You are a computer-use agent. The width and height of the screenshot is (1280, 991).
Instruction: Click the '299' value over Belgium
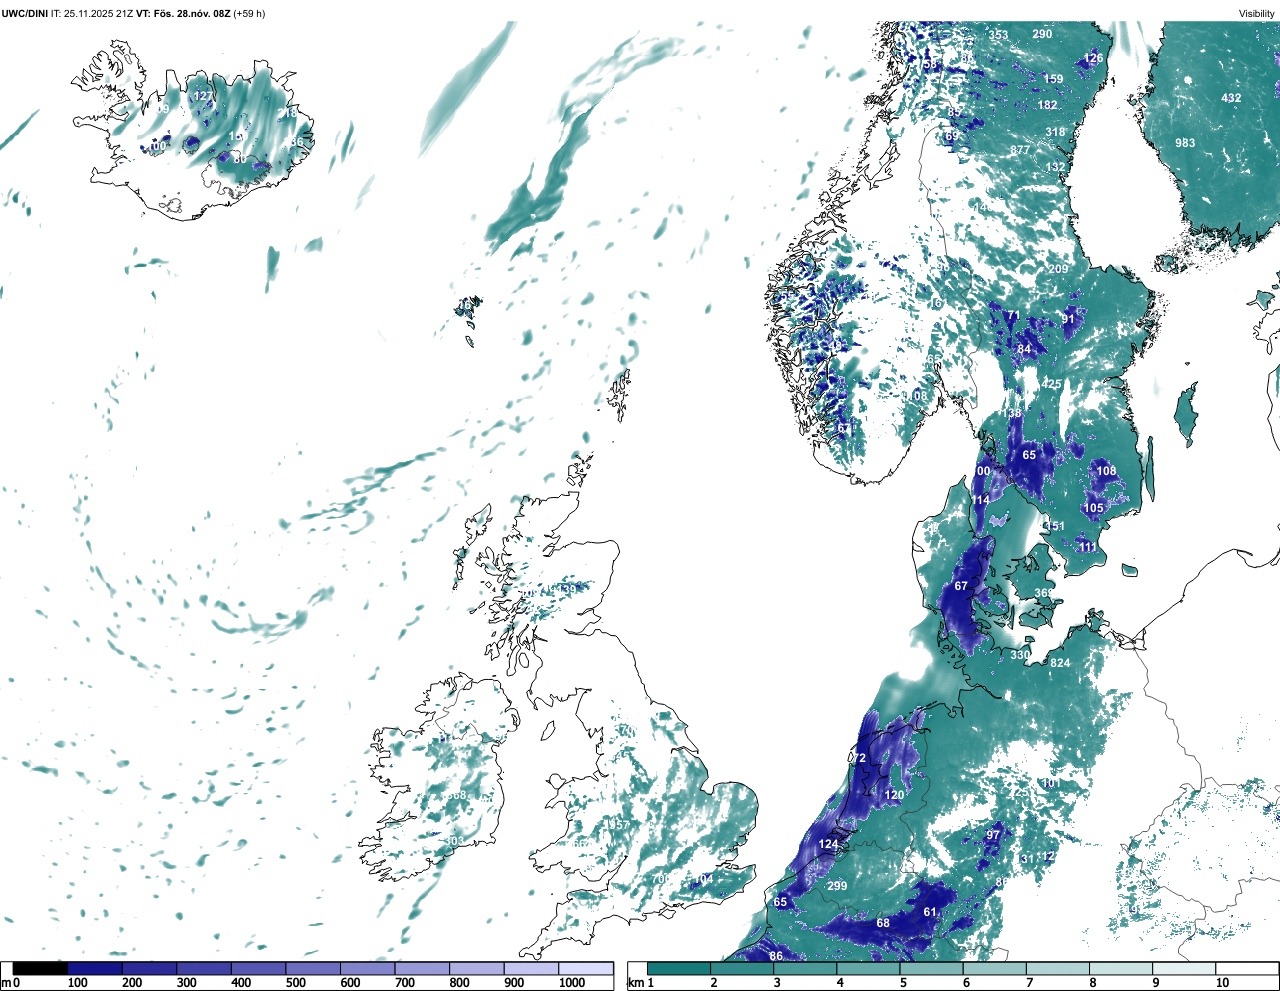pos(837,886)
